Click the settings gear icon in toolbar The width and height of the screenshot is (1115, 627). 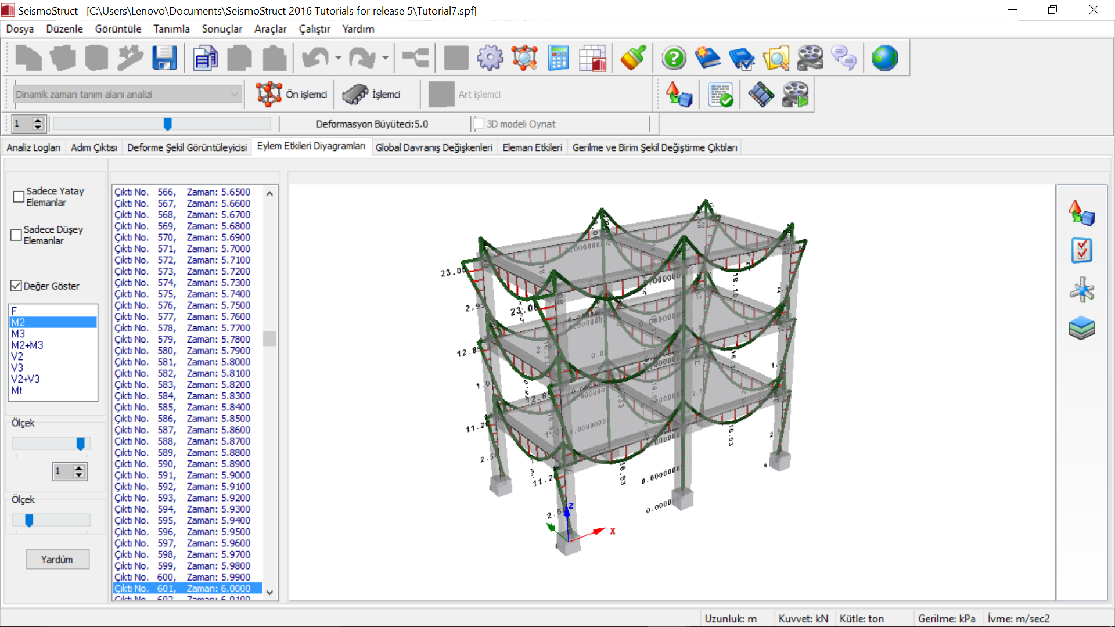click(489, 59)
